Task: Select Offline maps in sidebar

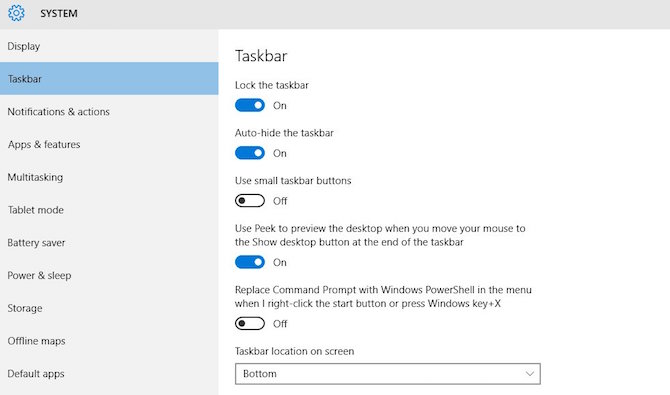Action: 109,341
